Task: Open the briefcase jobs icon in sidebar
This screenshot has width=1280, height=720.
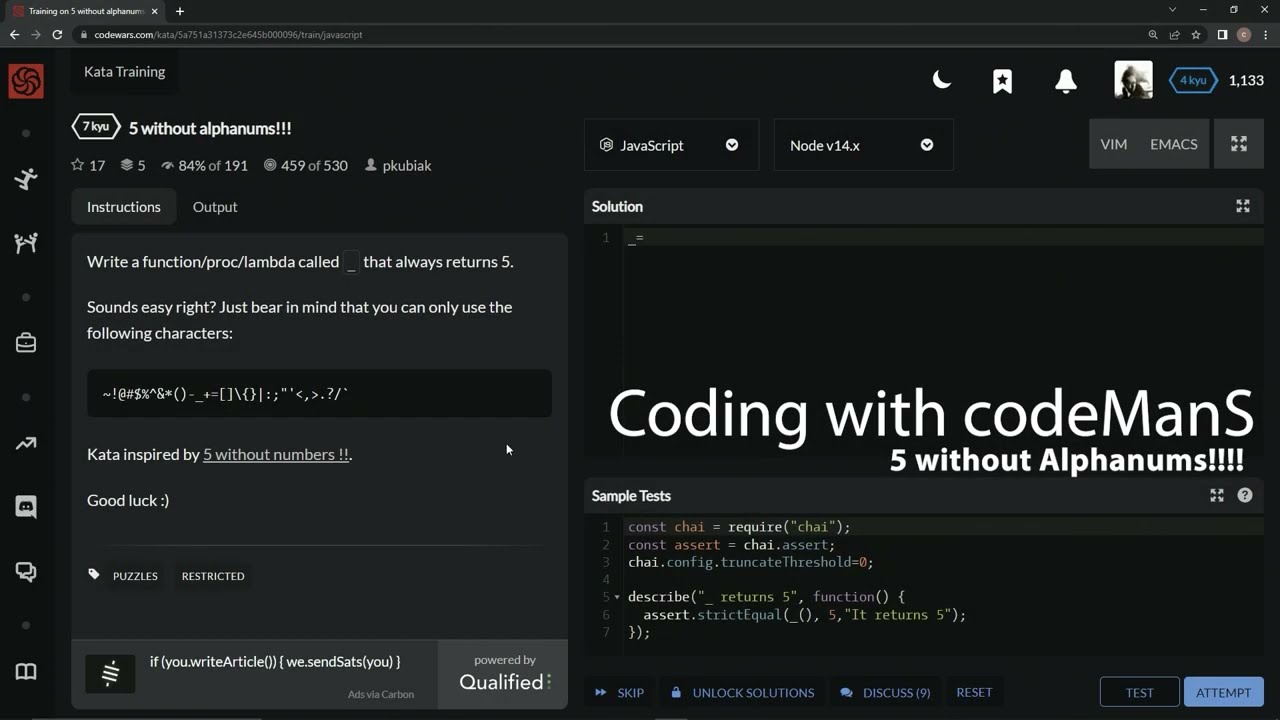Action: [x=26, y=343]
